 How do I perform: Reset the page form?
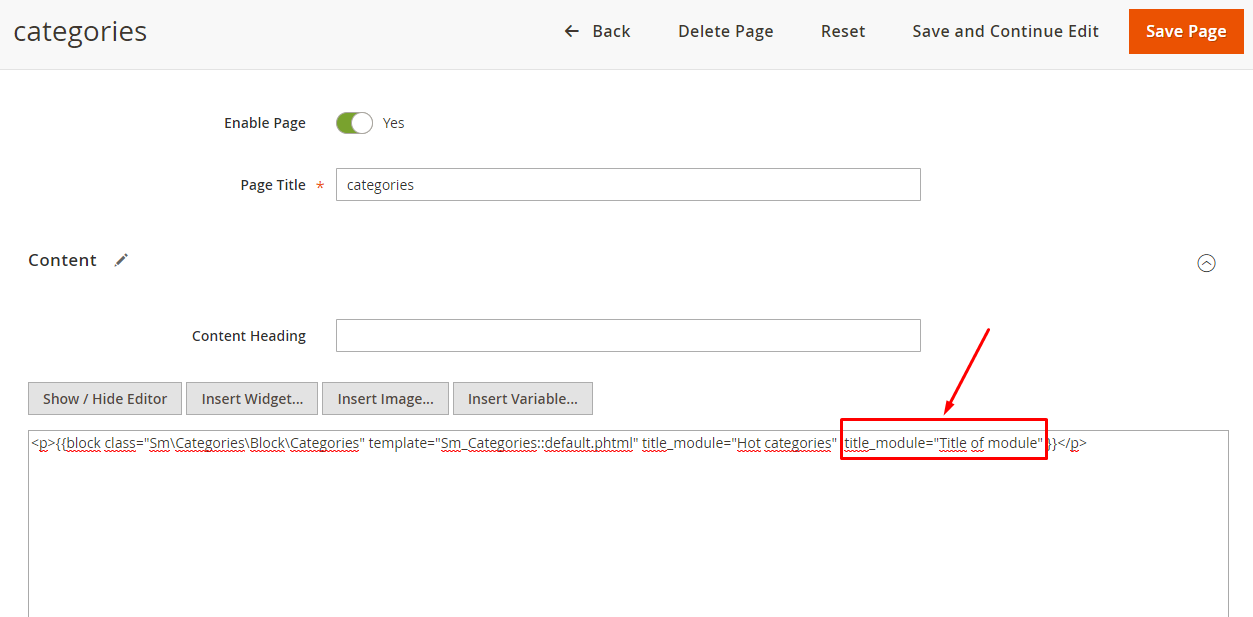click(x=843, y=31)
